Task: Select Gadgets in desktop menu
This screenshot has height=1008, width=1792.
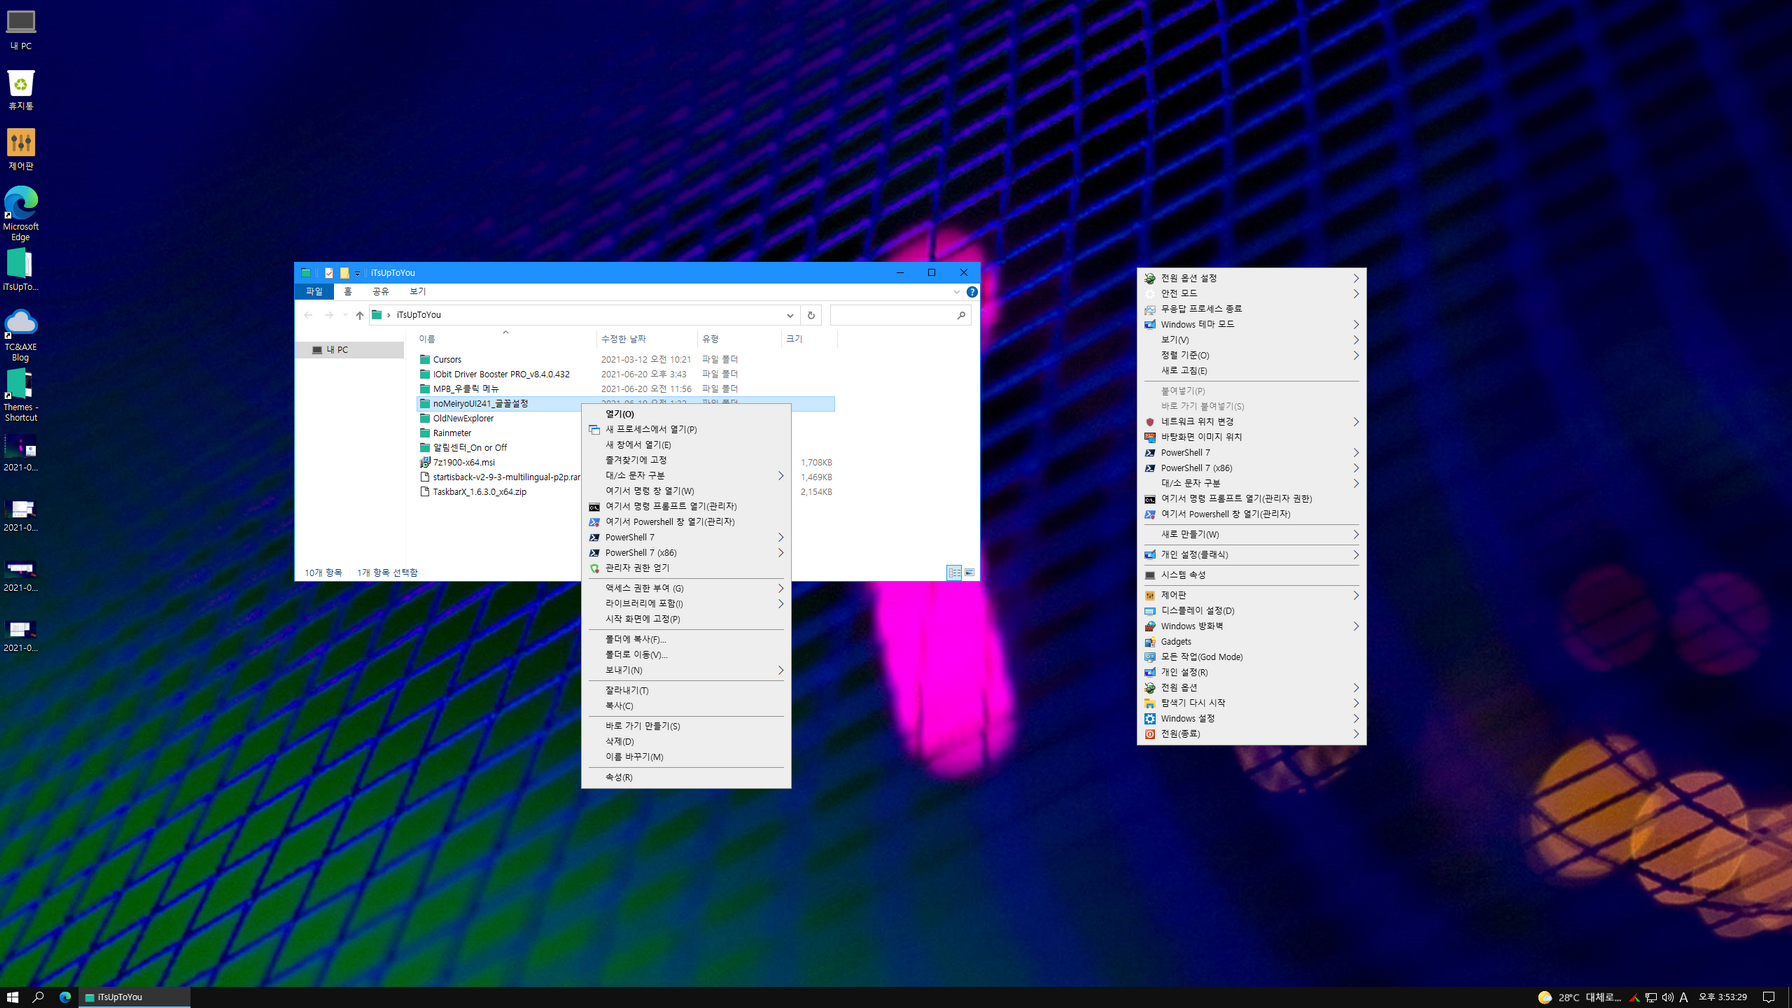Action: click(x=1251, y=642)
